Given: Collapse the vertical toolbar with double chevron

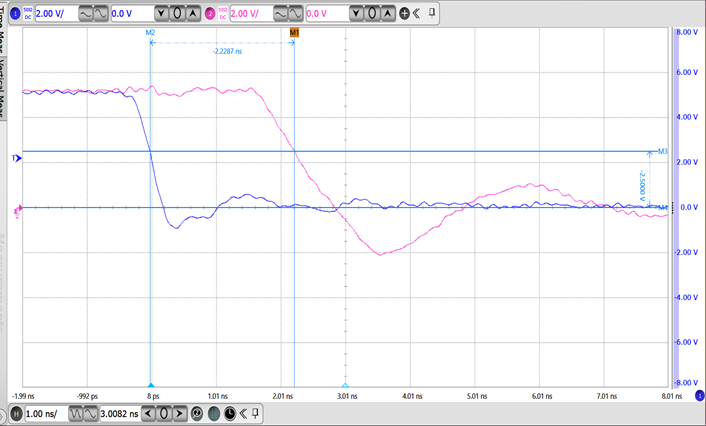Looking at the screenshot, I should pyautogui.click(x=416, y=14).
